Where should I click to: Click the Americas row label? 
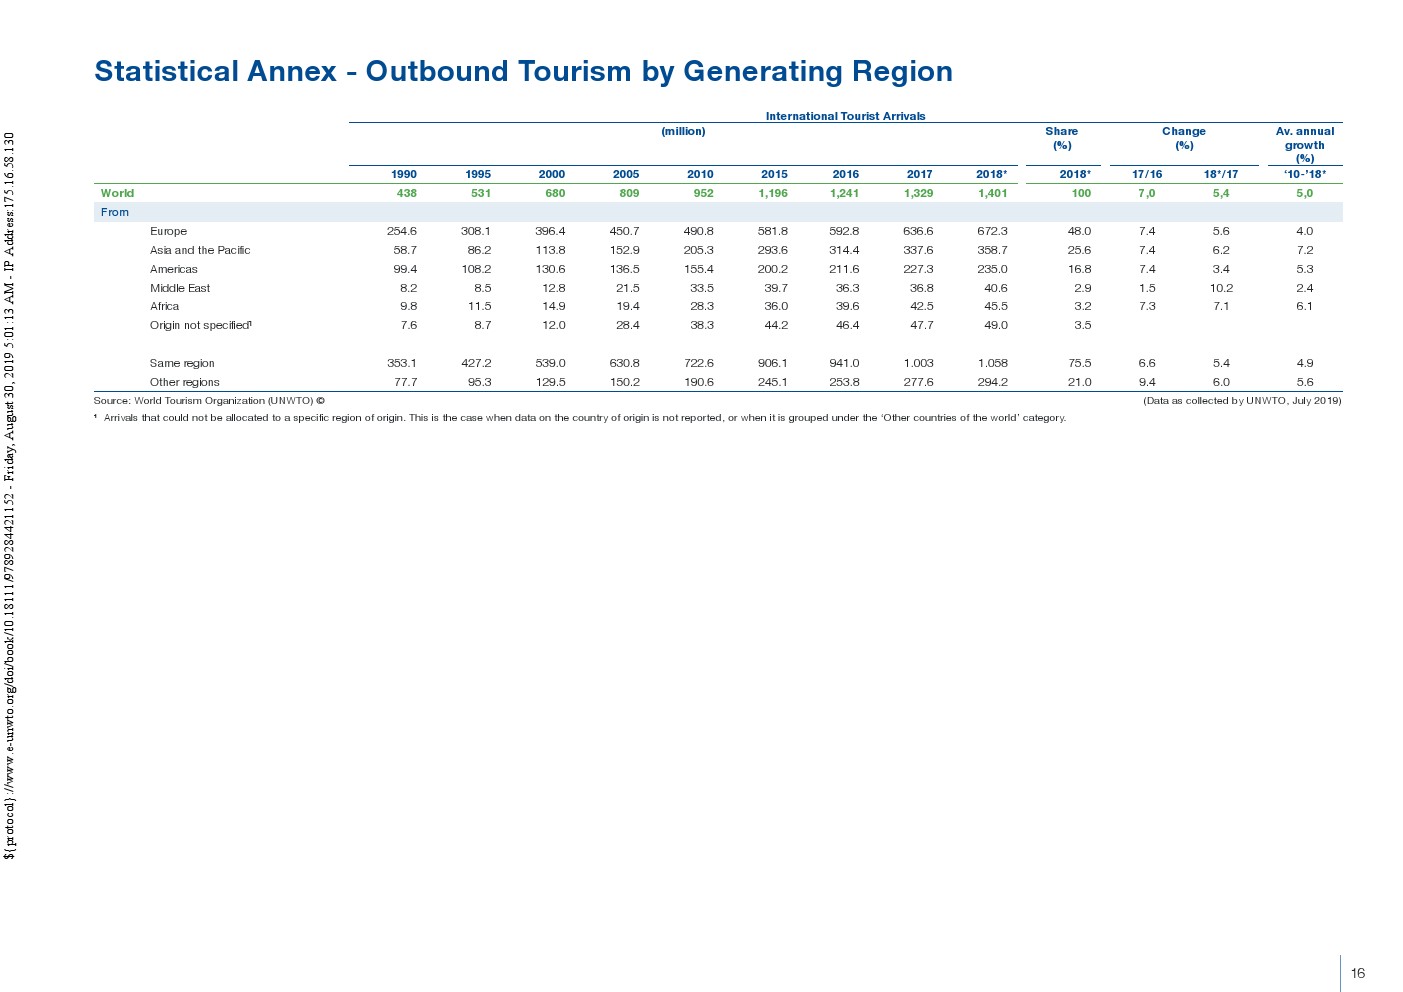point(174,269)
